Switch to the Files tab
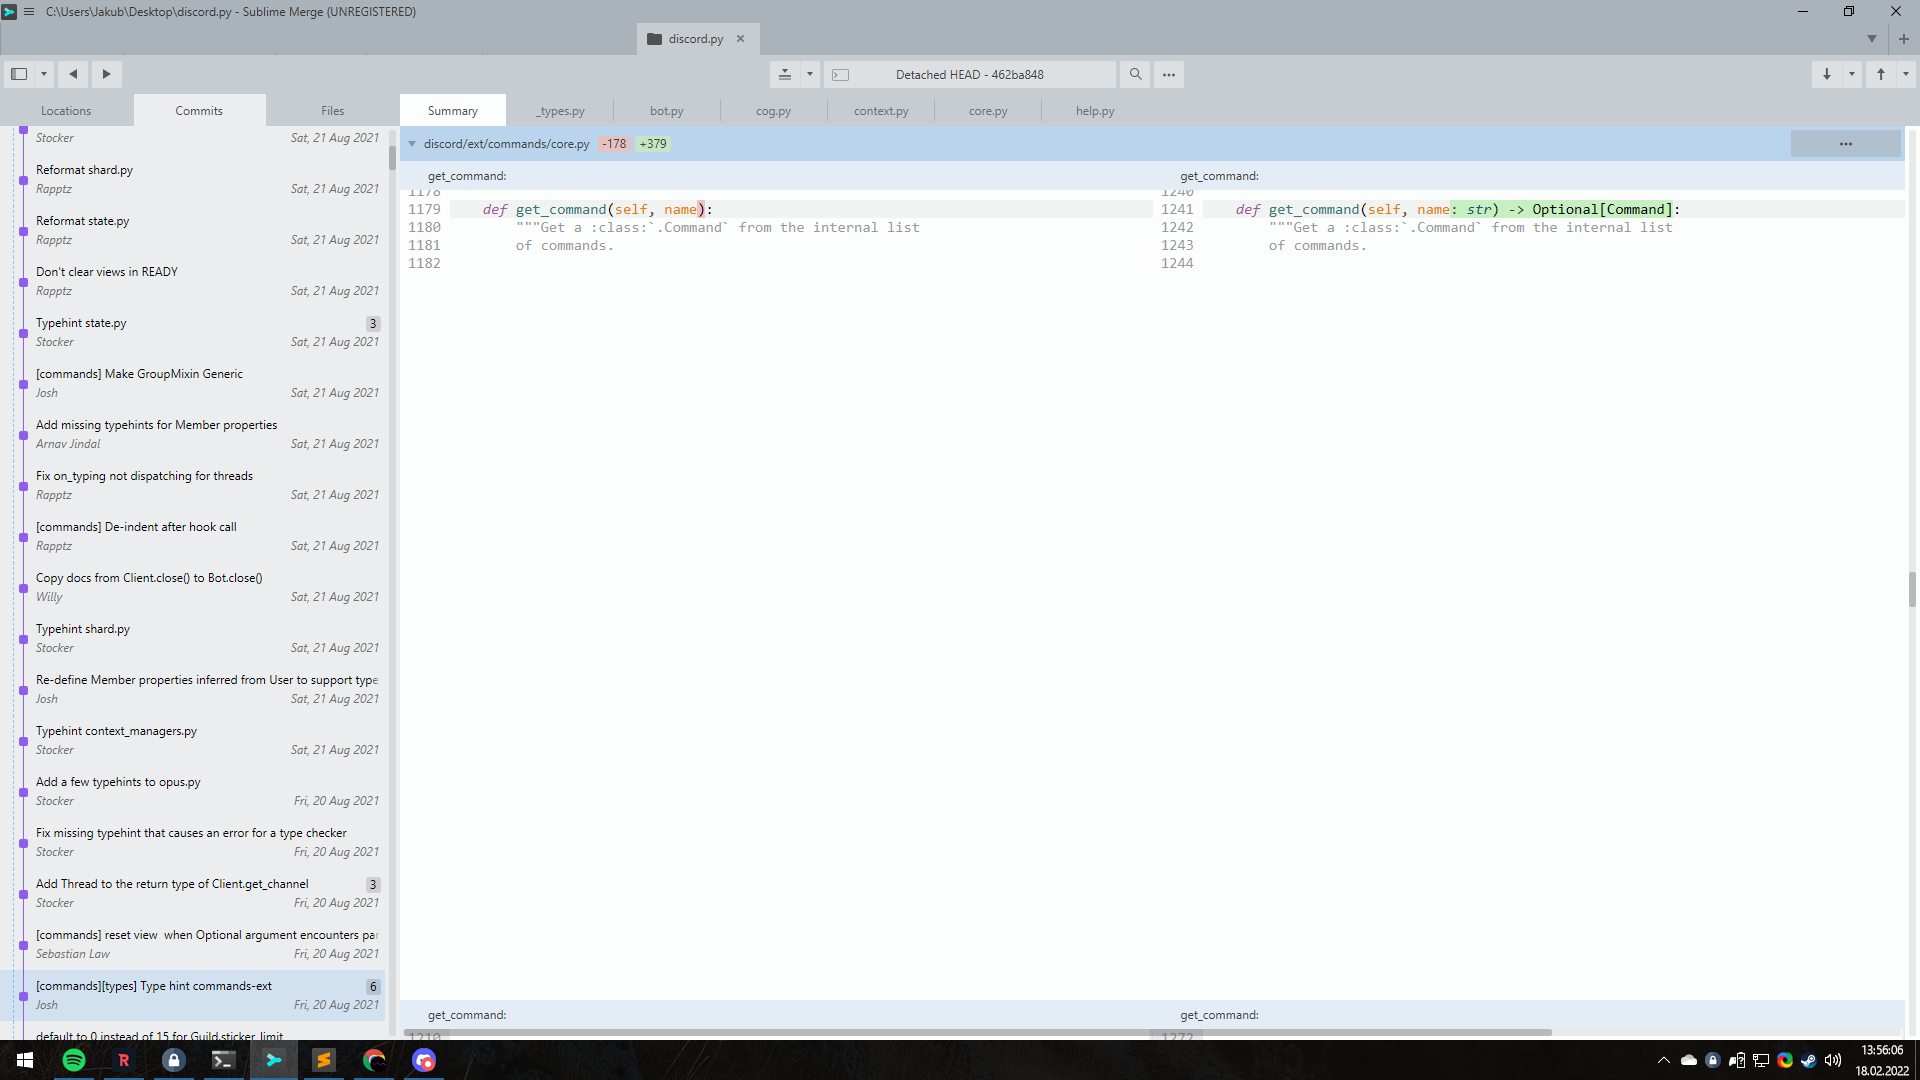This screenshot has width=1920, height=1080. (x=333, y=111)
